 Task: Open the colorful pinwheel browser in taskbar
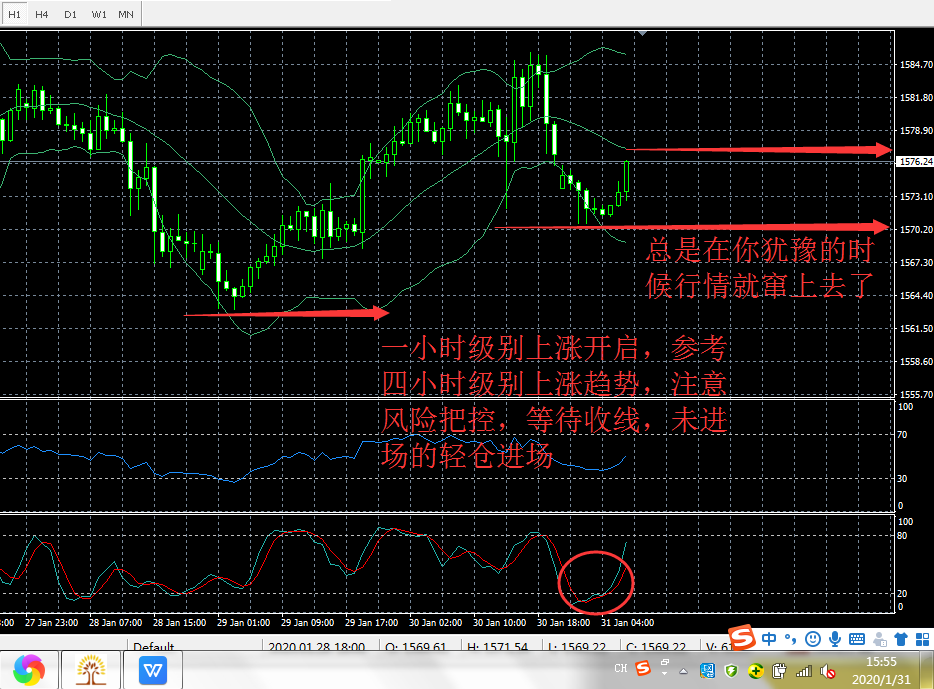pos(29,670)
